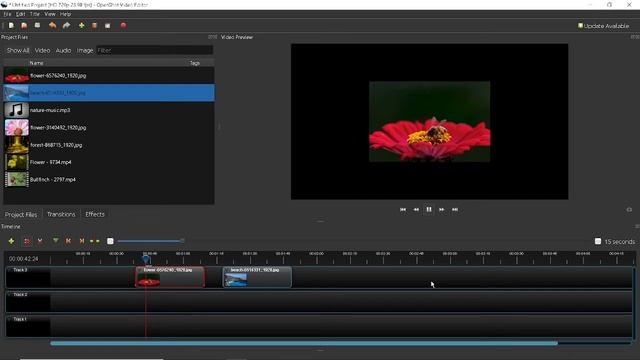Jump to the start of the preview

click(x=403, y=209)
